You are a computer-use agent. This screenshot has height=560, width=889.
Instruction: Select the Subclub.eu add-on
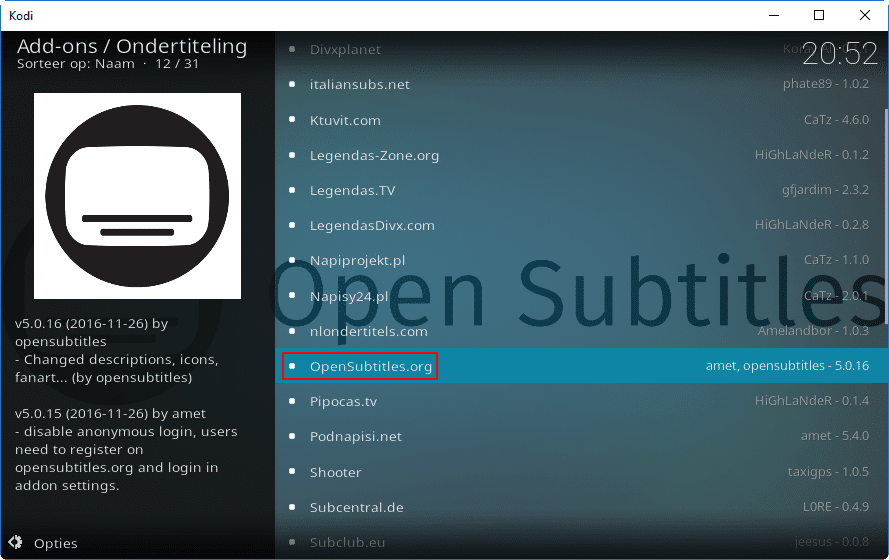click(x=581, y=542)
